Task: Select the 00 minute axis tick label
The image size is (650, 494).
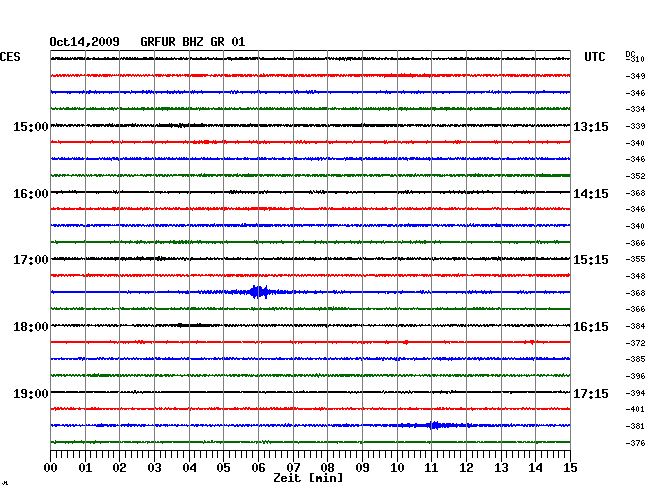Action: coord(51,468)
